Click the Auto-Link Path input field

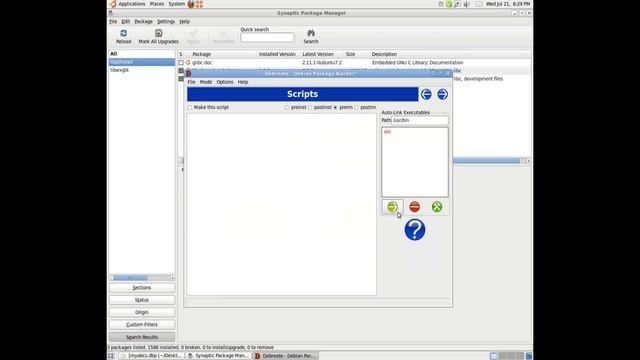(x=420, y=120)
